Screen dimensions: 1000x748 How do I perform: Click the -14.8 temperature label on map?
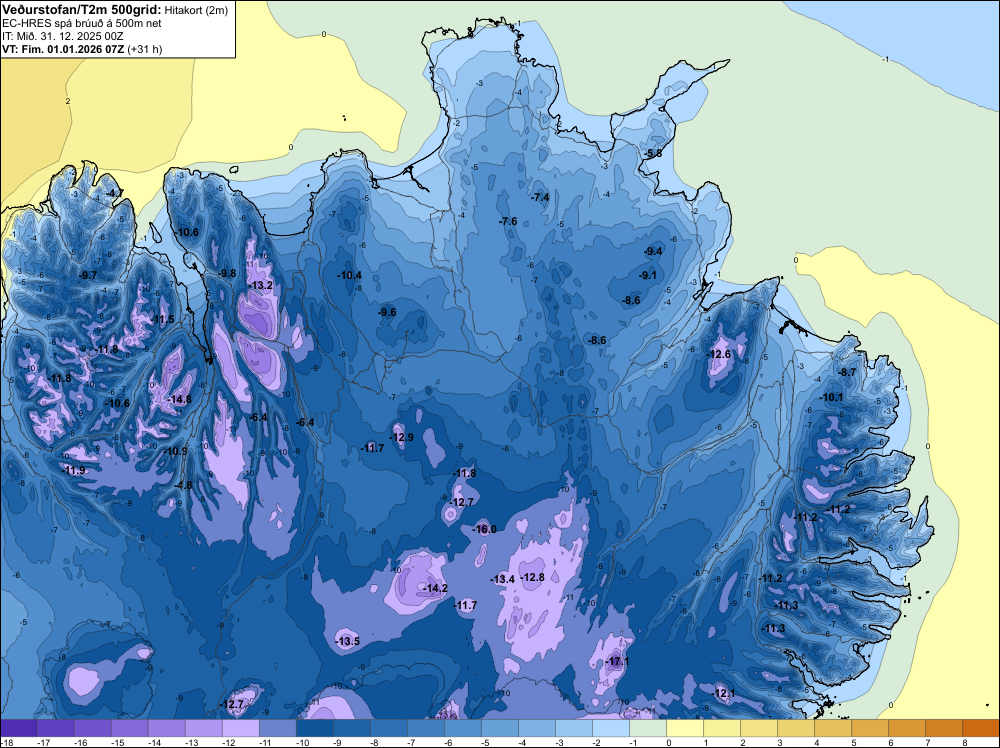[179, 400]
